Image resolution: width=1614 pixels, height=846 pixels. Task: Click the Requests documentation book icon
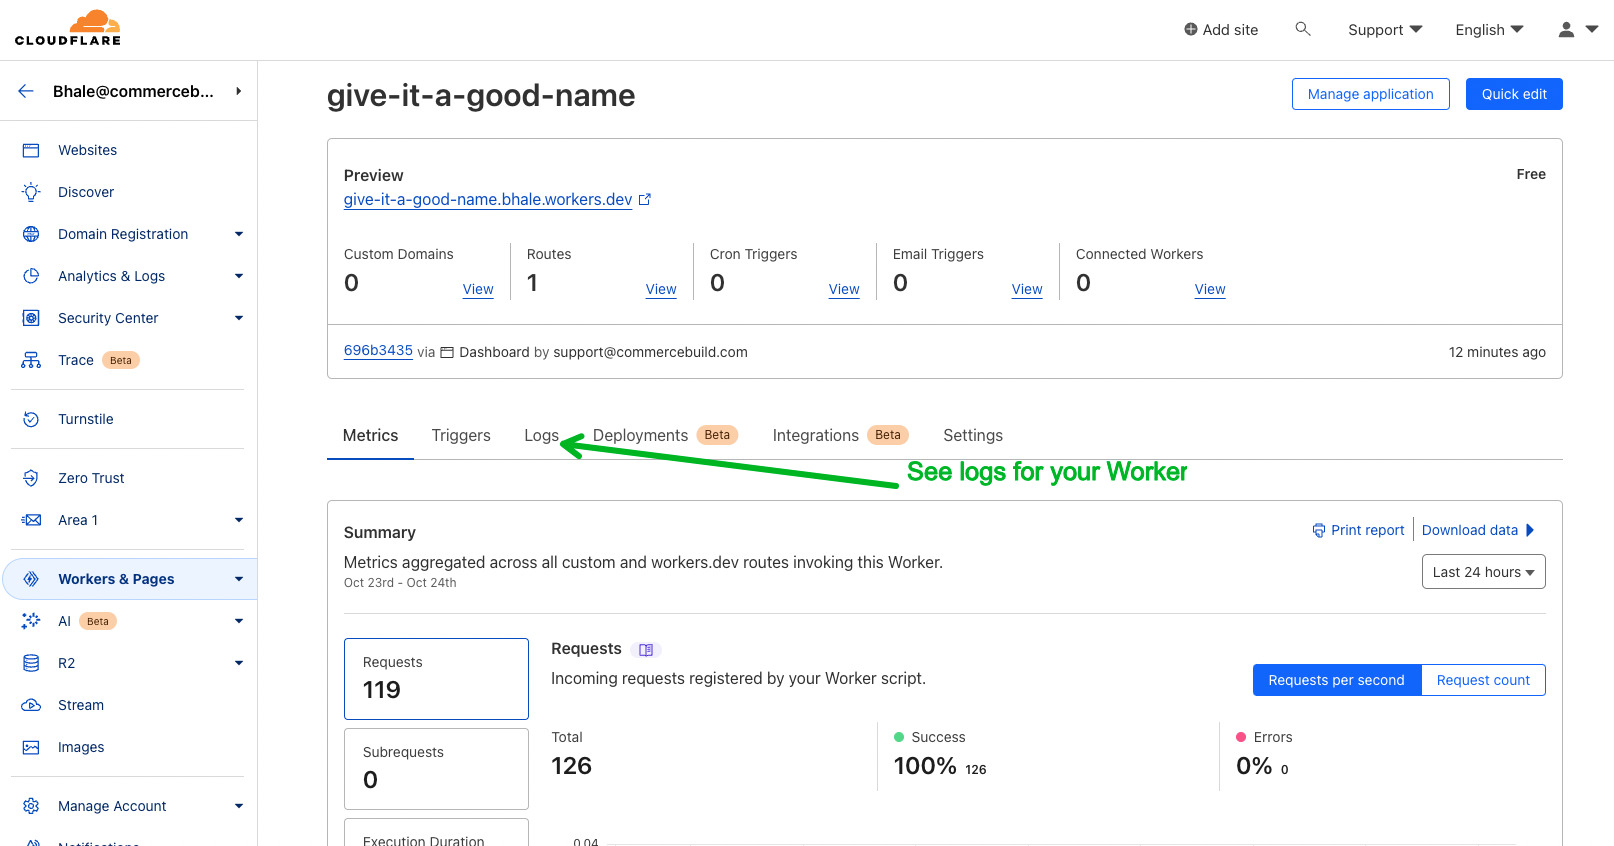tap(646, 650)
